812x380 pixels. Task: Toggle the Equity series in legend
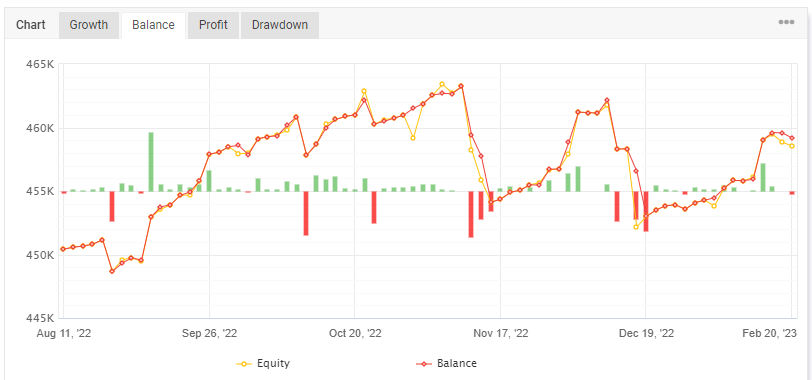(x=263, y=363)
